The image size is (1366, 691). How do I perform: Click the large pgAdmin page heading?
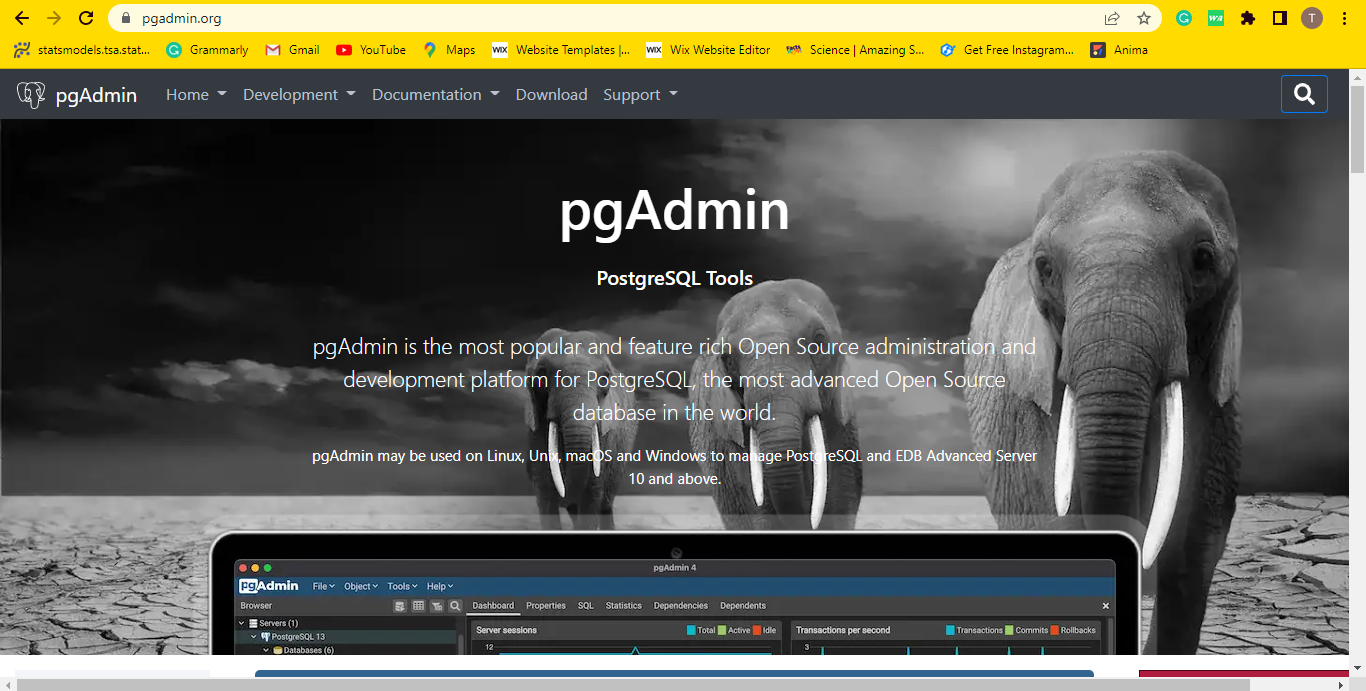(x=674, y=211)
